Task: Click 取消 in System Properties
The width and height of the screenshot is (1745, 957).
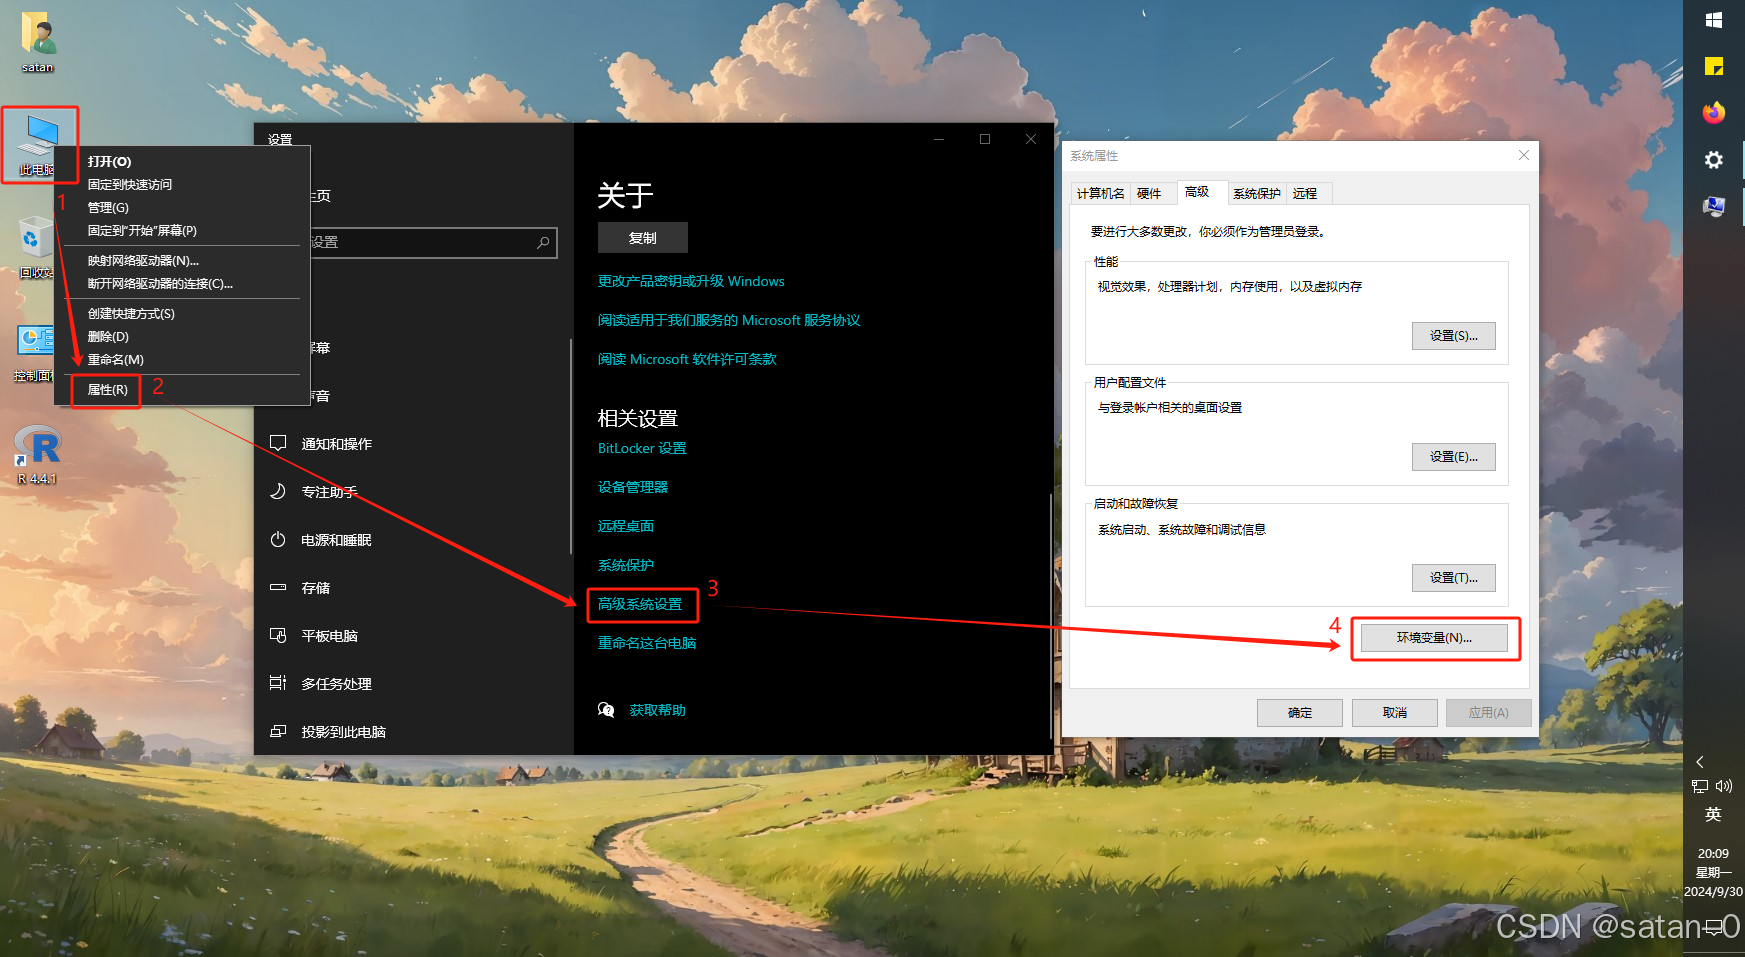Action: coord(1395,712)
